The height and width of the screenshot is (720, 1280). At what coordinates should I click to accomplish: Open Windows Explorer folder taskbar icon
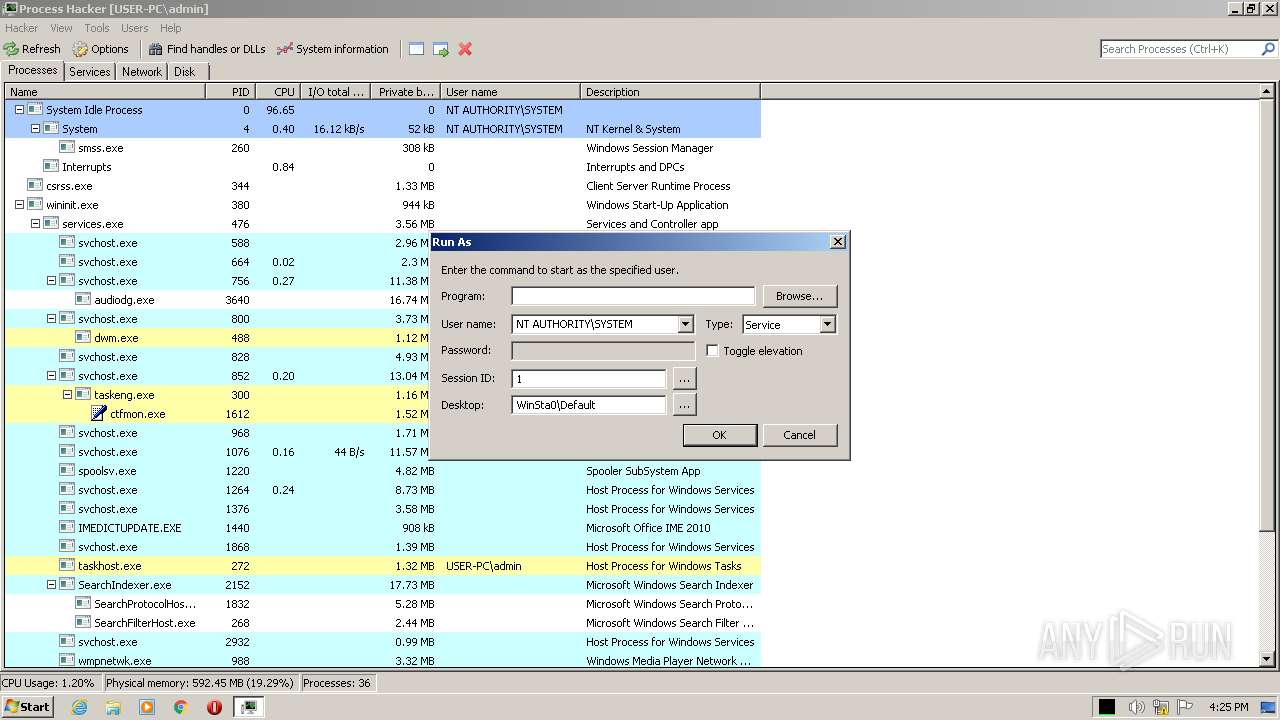coord(113,707)
